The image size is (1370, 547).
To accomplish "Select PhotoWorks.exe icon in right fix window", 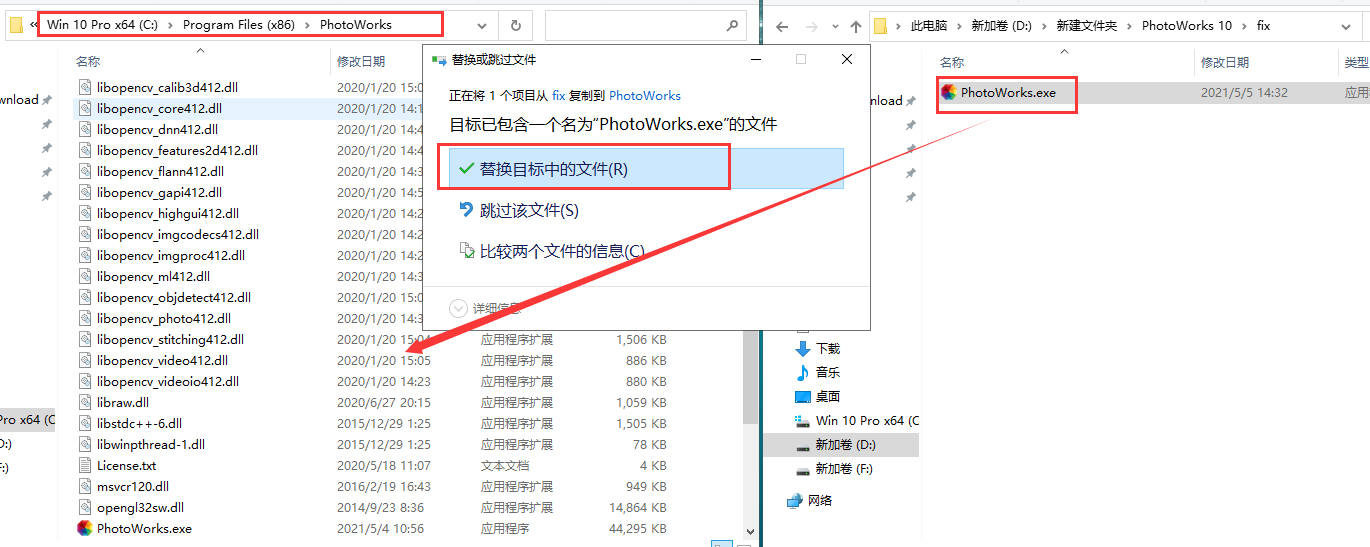I will [x=950, y=92].
